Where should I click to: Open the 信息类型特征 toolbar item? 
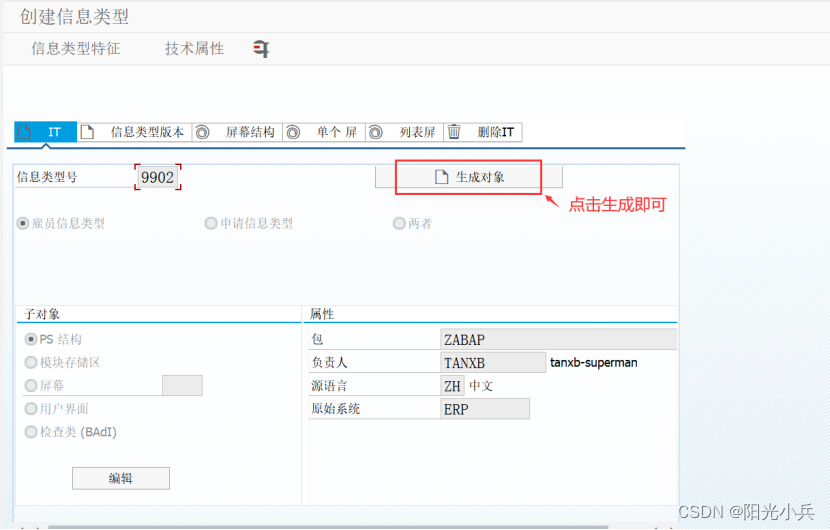point(76,49)
